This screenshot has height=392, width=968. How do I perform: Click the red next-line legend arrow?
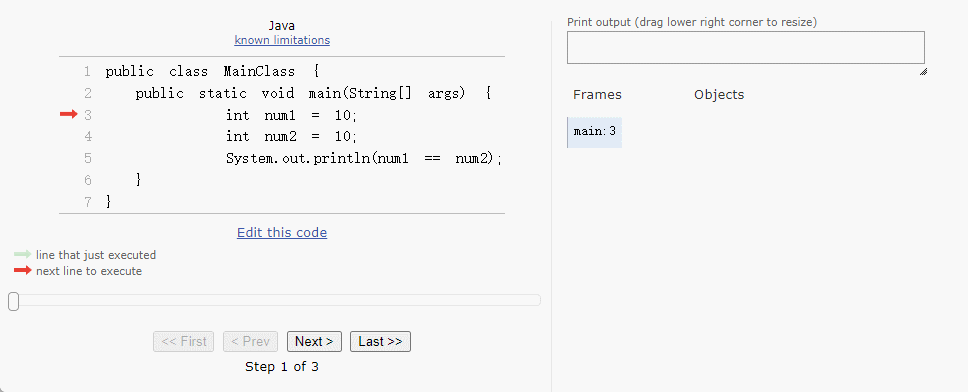(x=23, y=270)
